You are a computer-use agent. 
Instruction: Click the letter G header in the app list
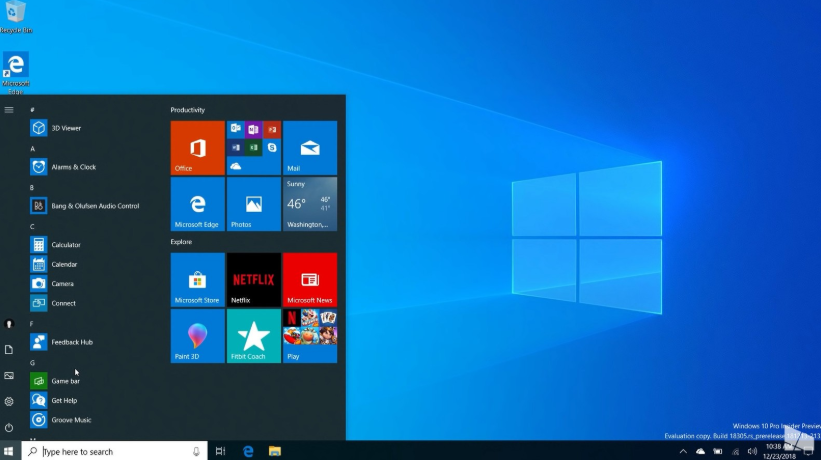point(32,363)
